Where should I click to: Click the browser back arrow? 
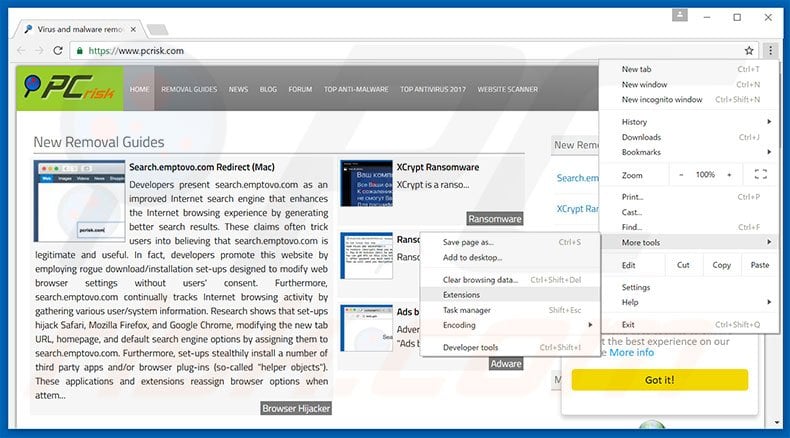pyautogui.click(x=21, y=50)
